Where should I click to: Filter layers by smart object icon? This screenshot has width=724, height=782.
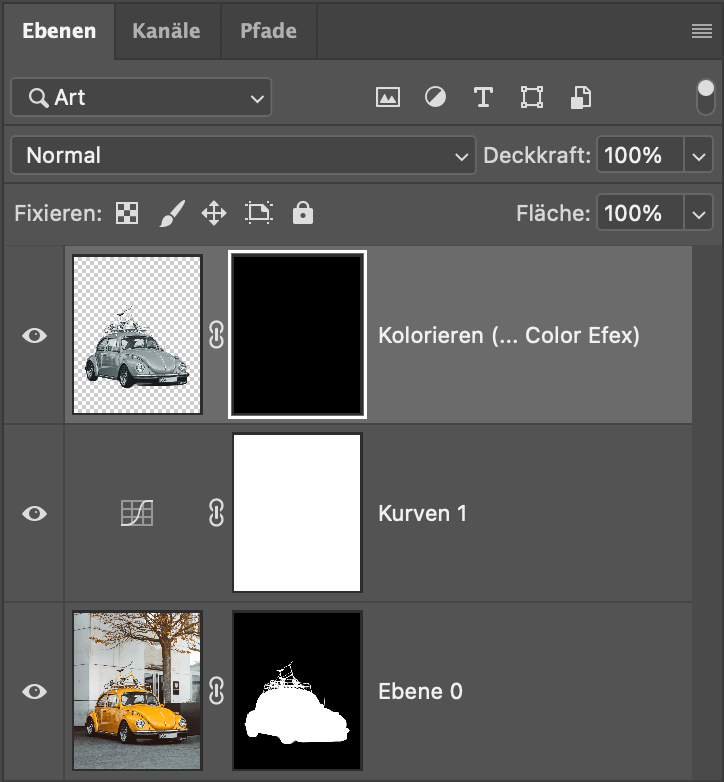pyautogui.click(x=580, y=97)
